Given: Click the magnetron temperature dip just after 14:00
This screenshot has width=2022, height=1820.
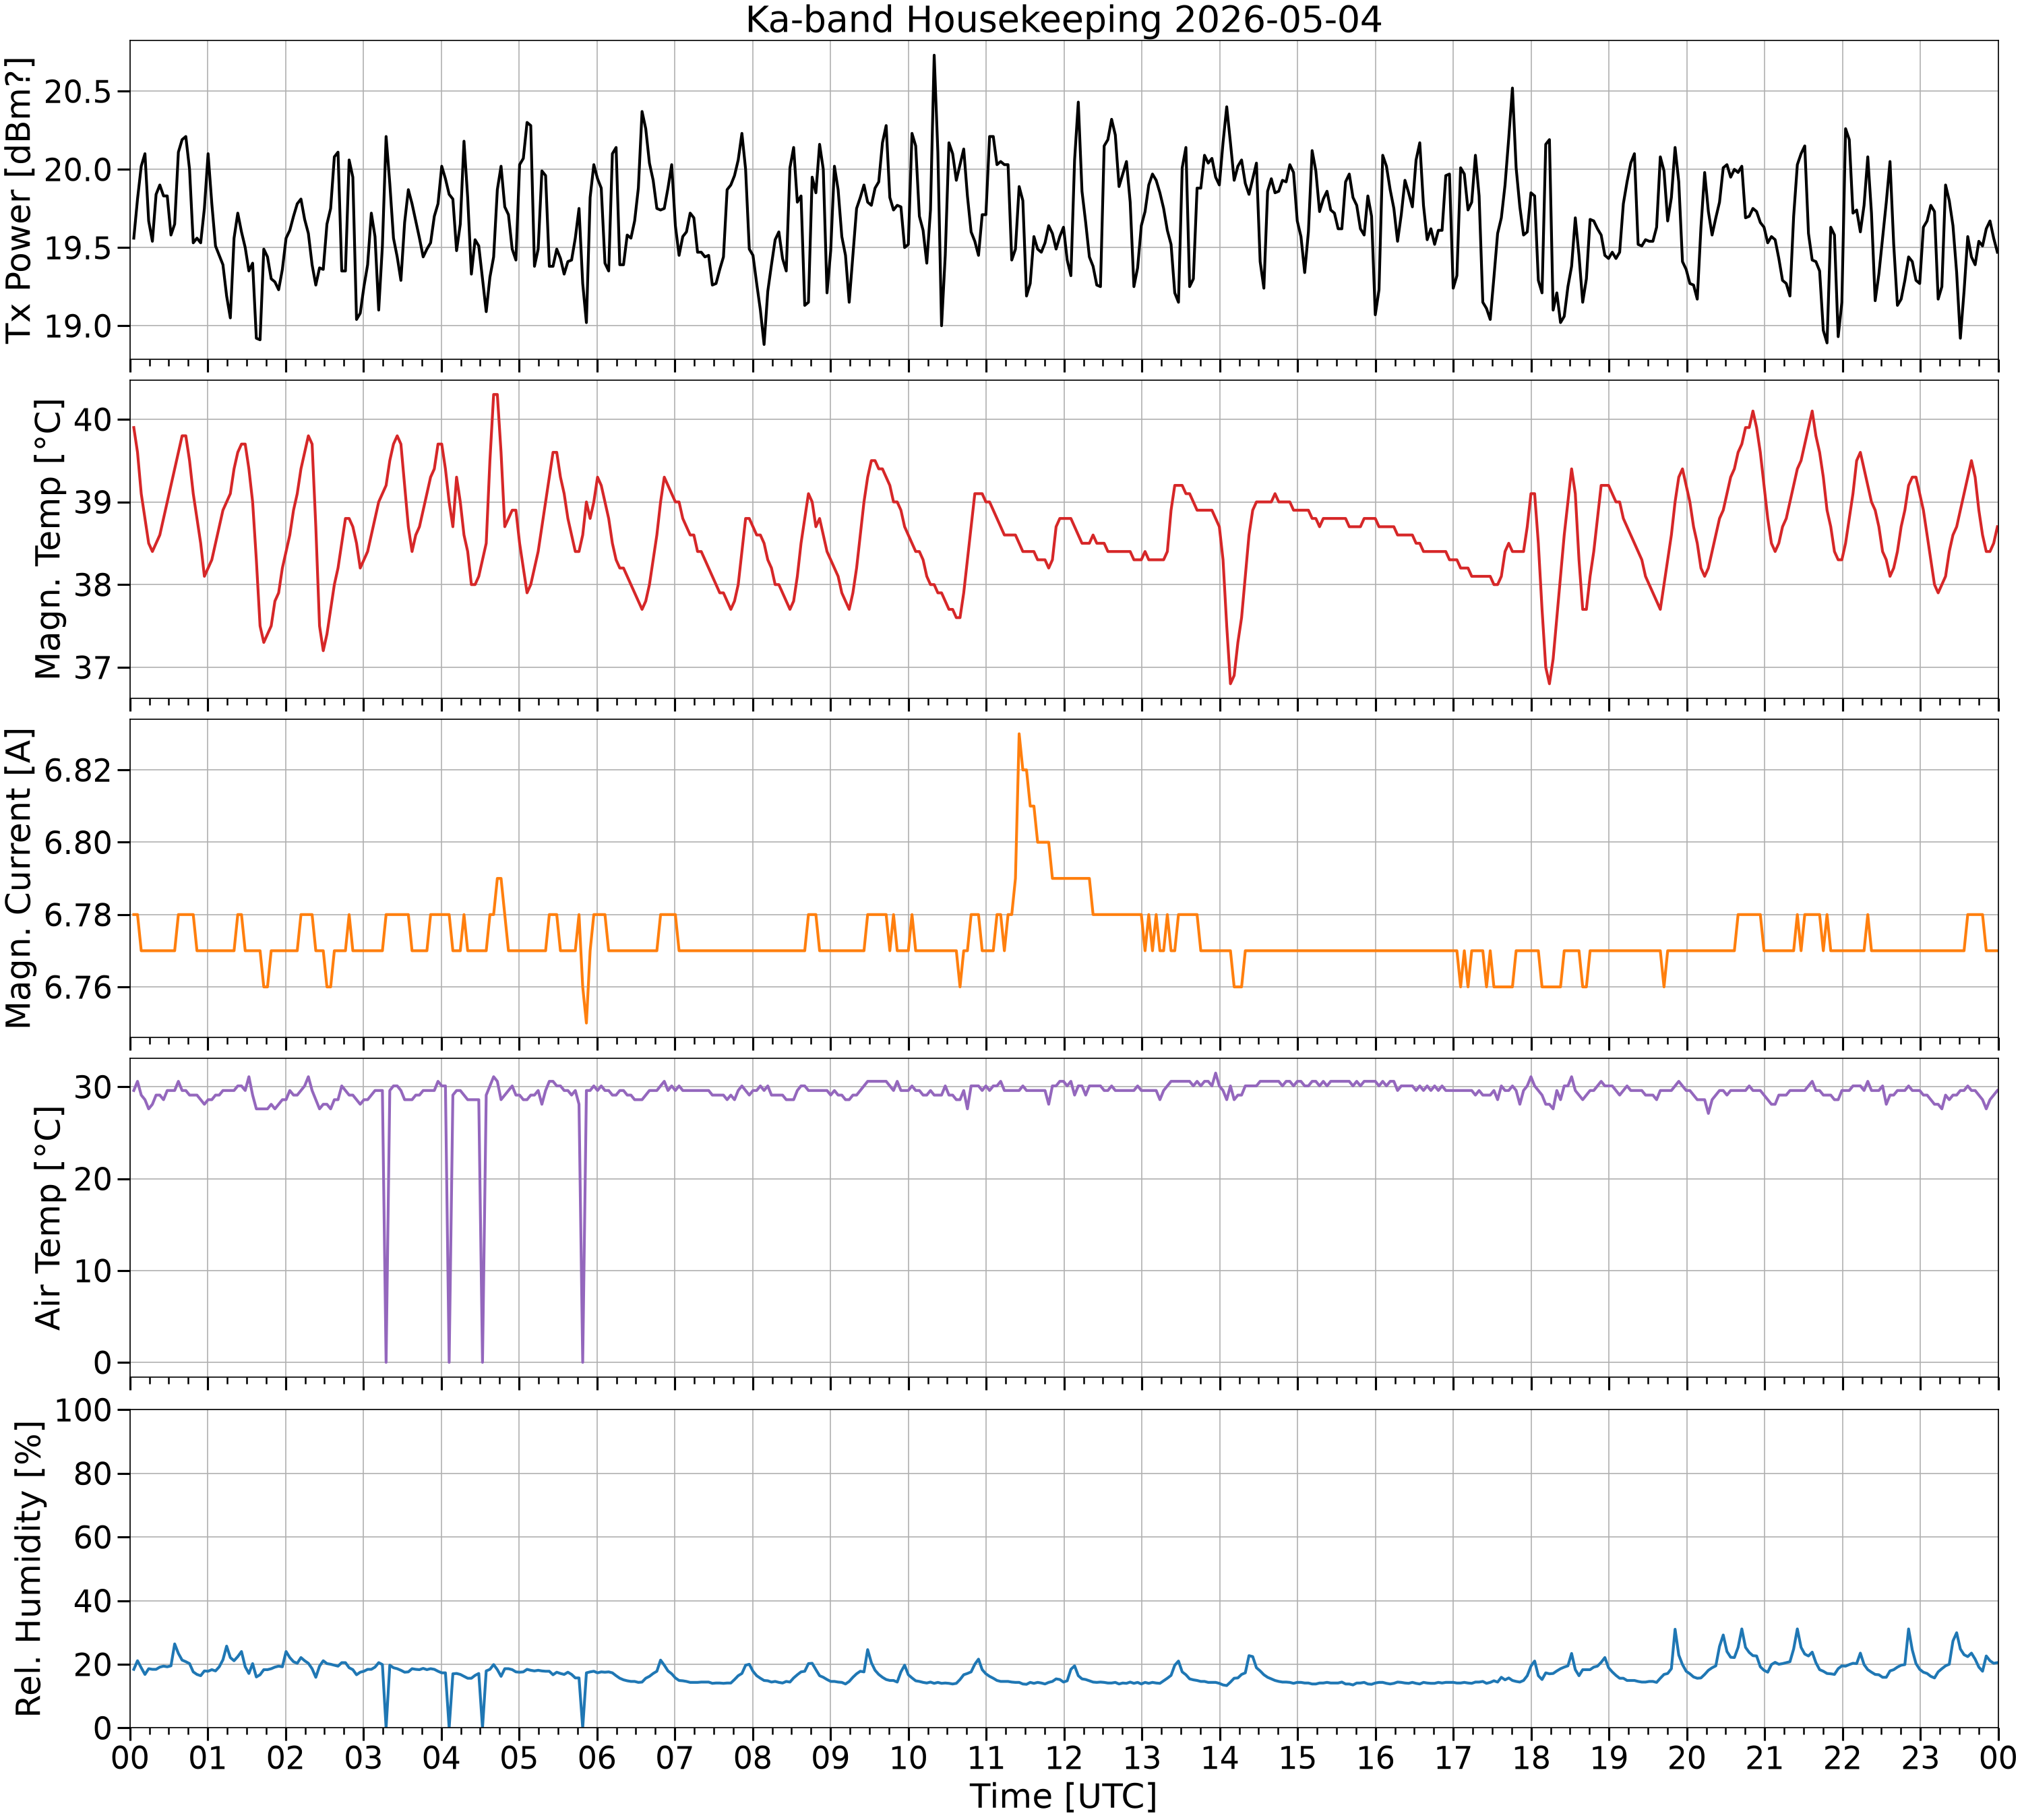Looking at the screenshot, I should [1230, 683].
